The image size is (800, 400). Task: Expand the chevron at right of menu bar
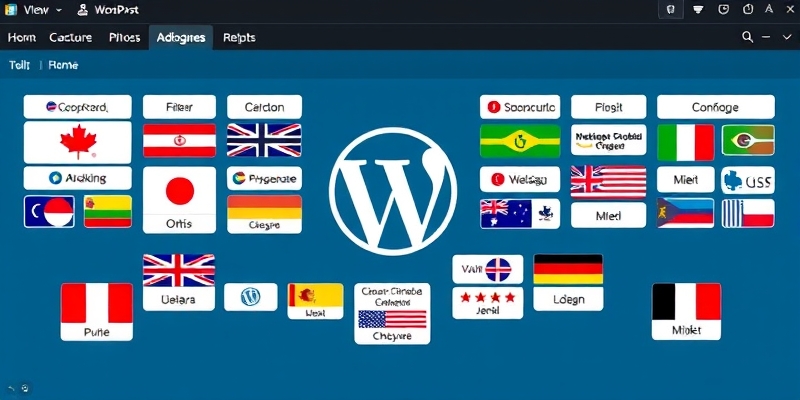pyautogui.click(x=786, y=37)
